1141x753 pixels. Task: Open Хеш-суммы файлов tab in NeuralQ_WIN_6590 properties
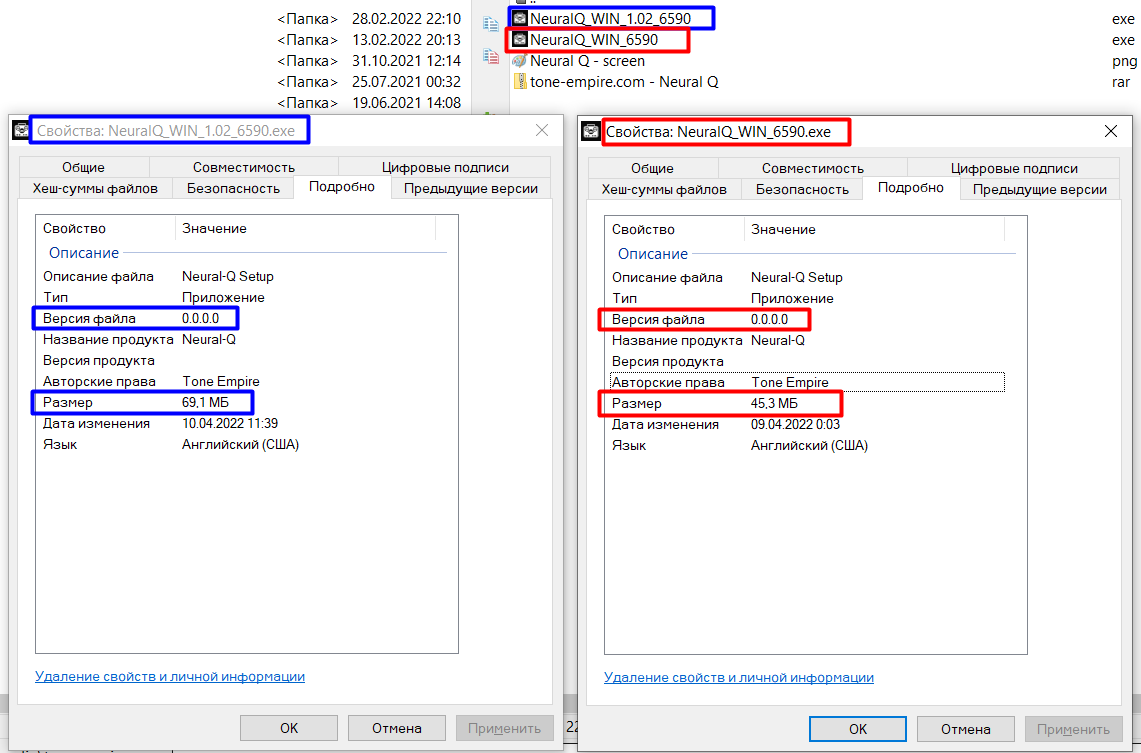664,189
